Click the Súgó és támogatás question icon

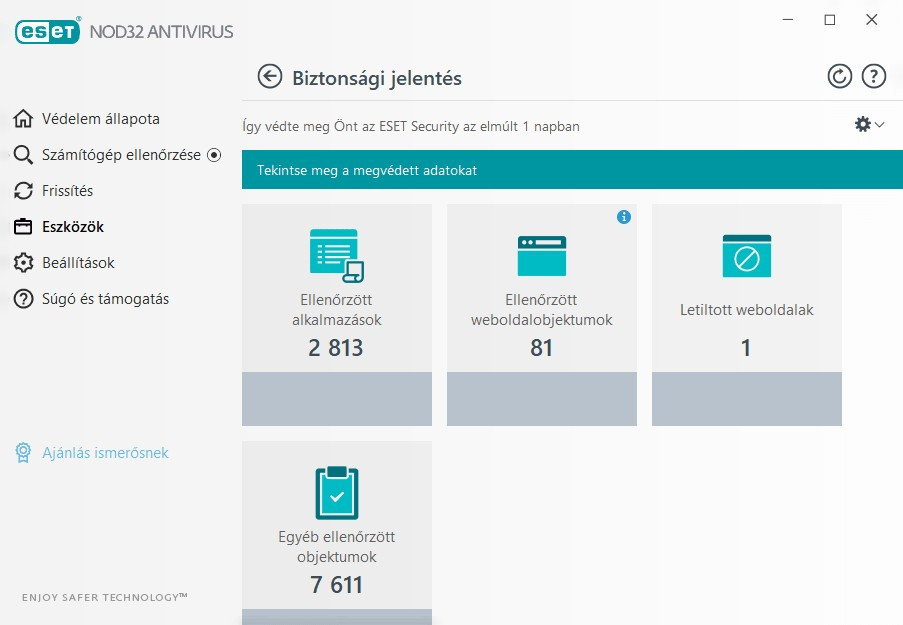[x=23, y=299]
